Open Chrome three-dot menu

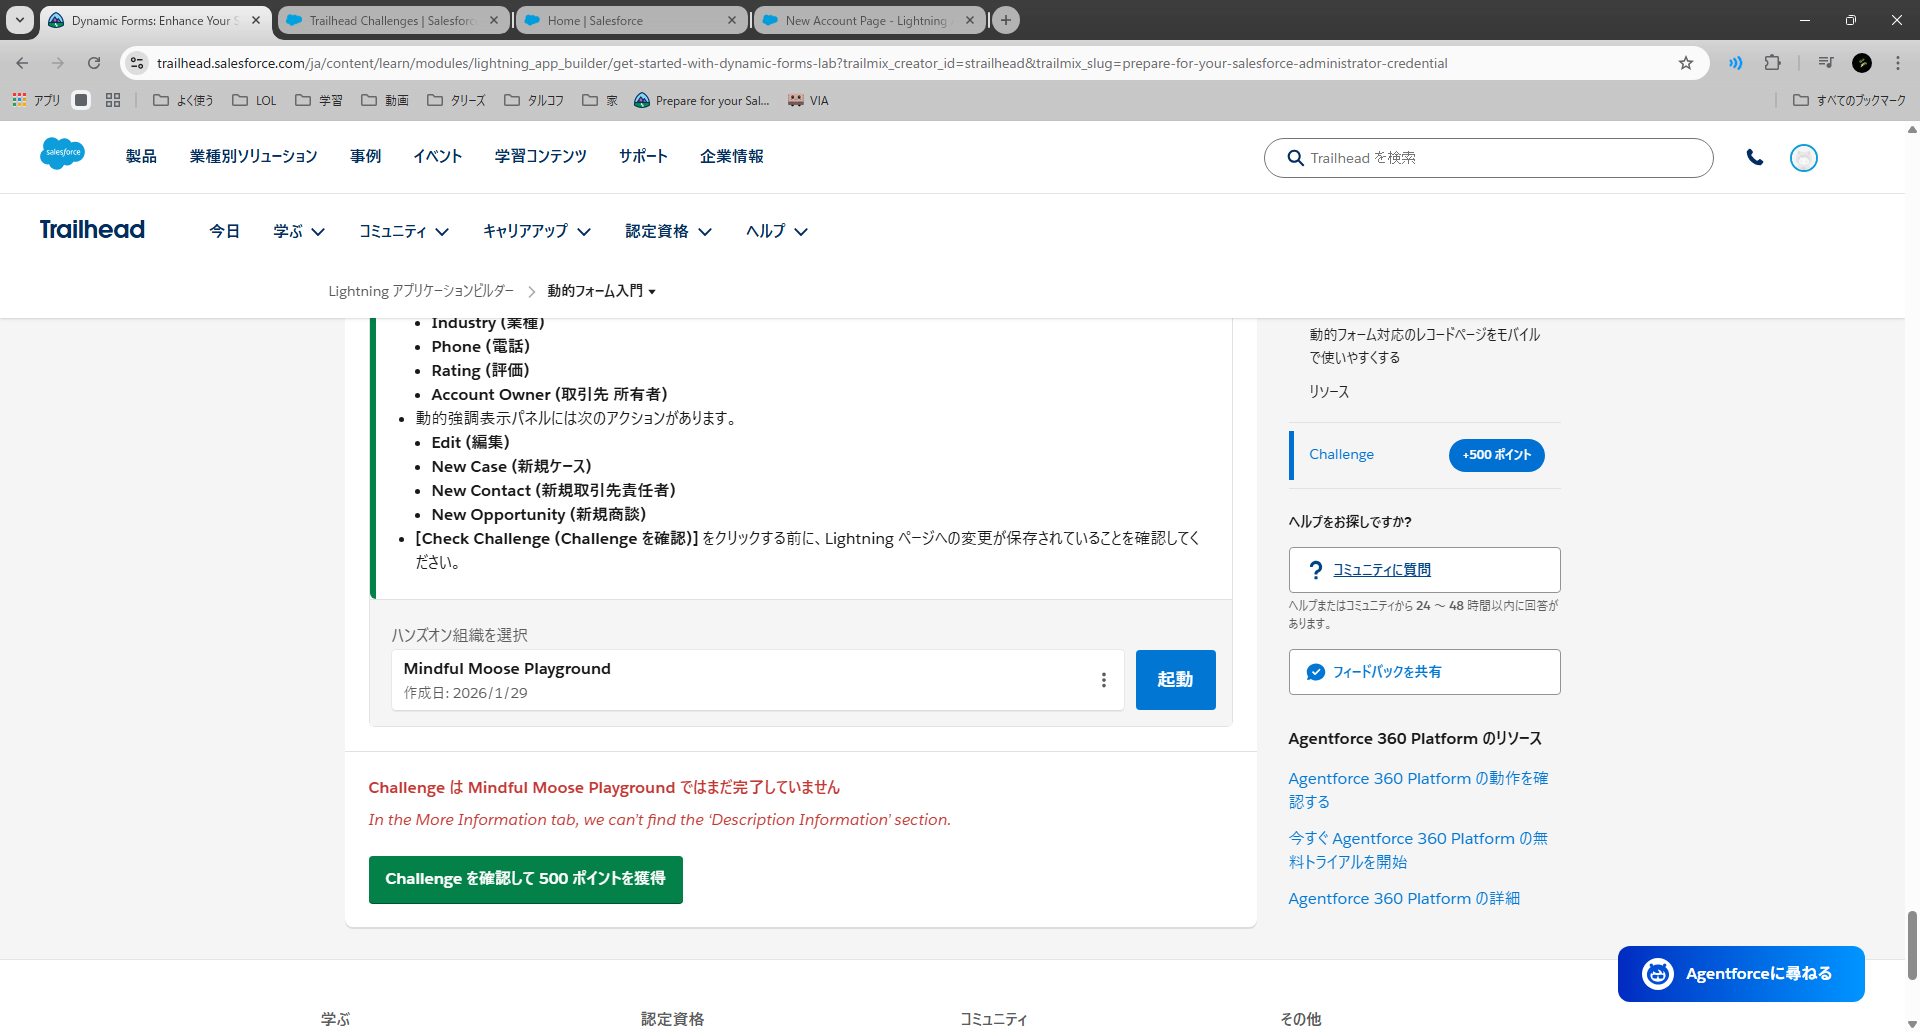[x=1897, y=63]
